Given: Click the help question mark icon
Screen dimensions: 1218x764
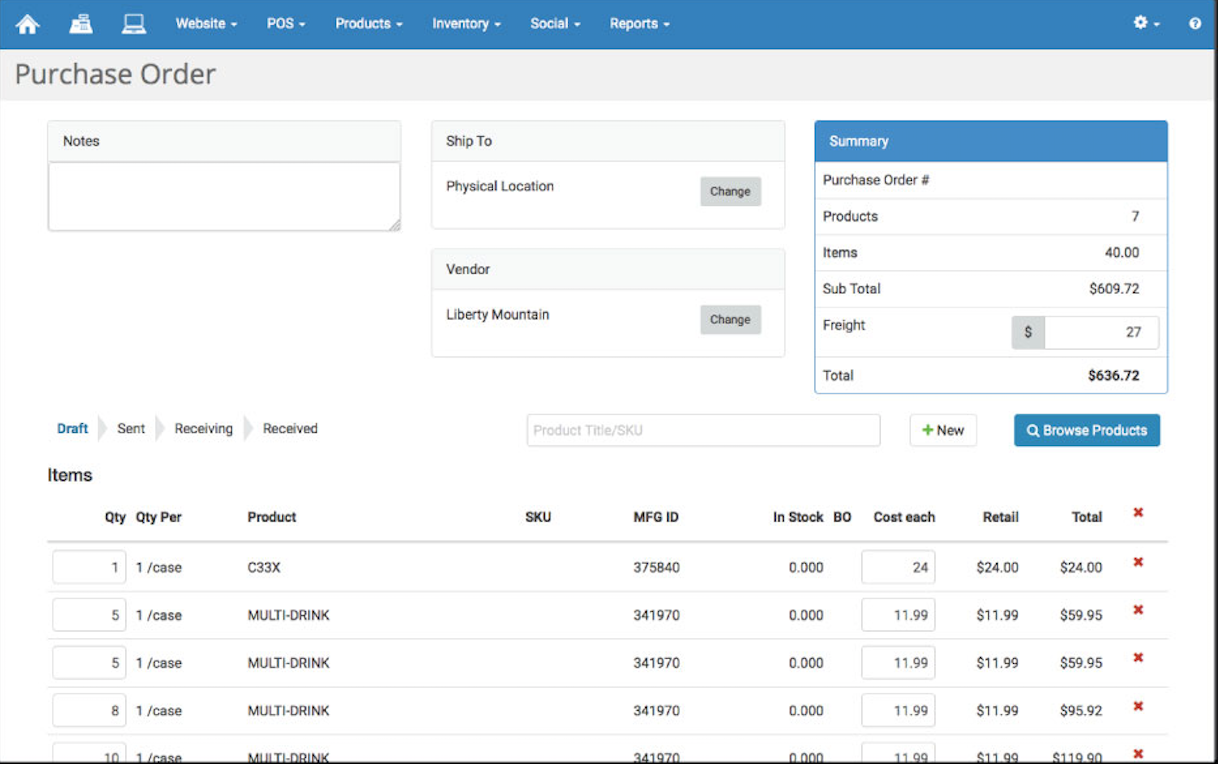Looking at the screenshot, I should click(x=1195, y=24).
